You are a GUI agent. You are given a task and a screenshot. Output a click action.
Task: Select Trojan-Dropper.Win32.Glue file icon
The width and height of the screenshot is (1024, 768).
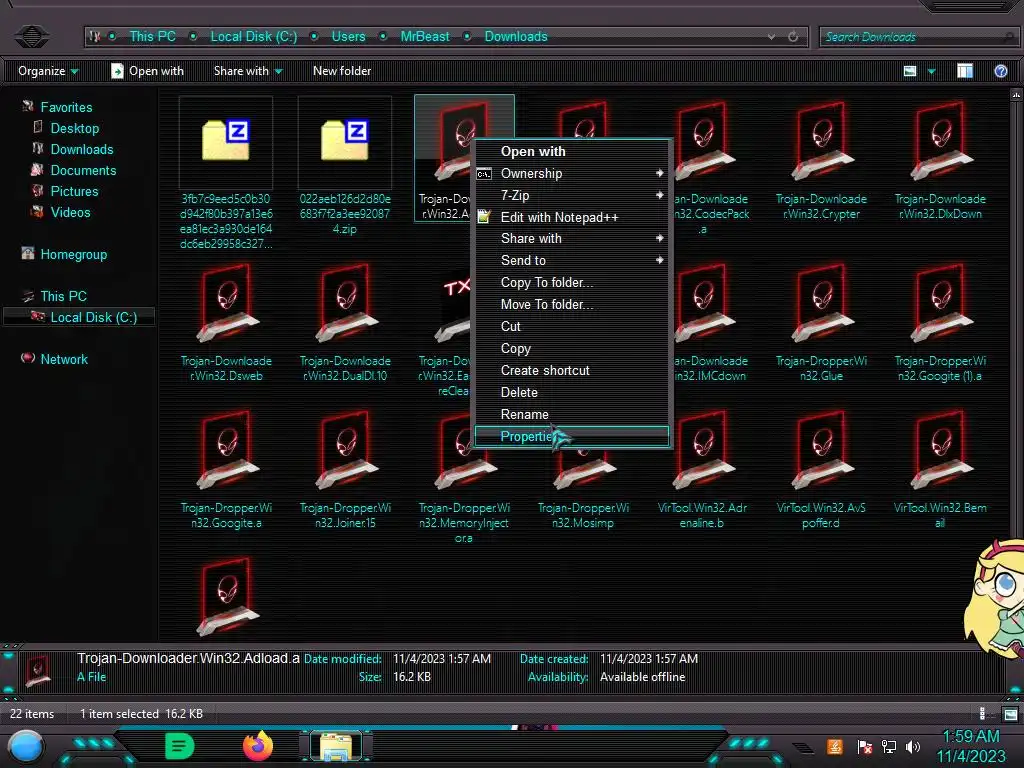[x=821, y=303]
